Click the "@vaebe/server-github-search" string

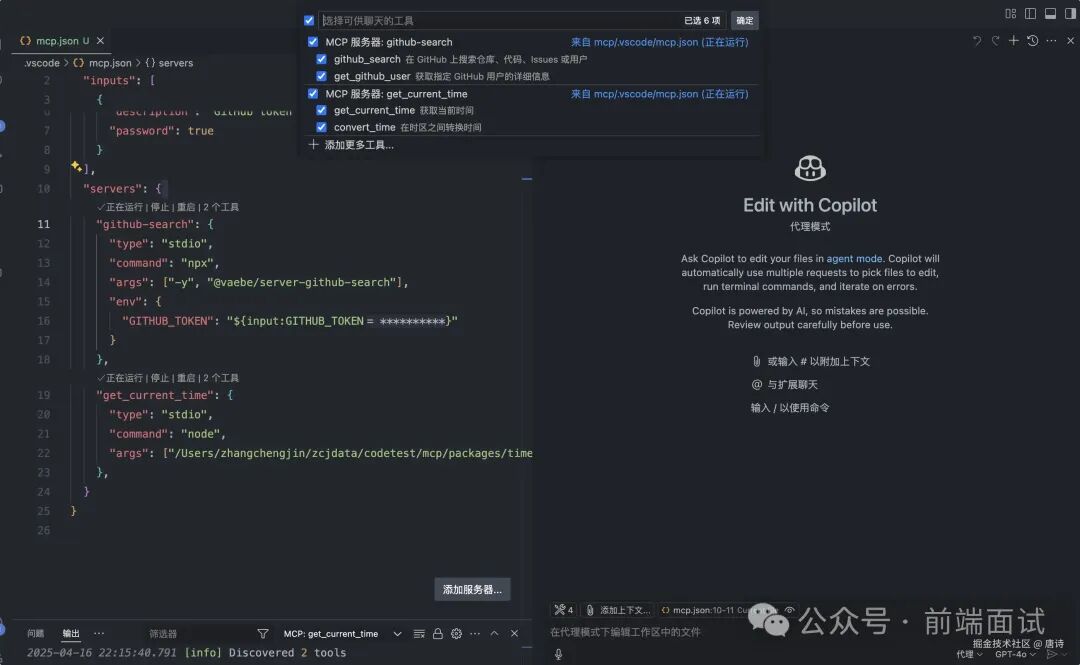pyautogui.click(x=304, y=282)
